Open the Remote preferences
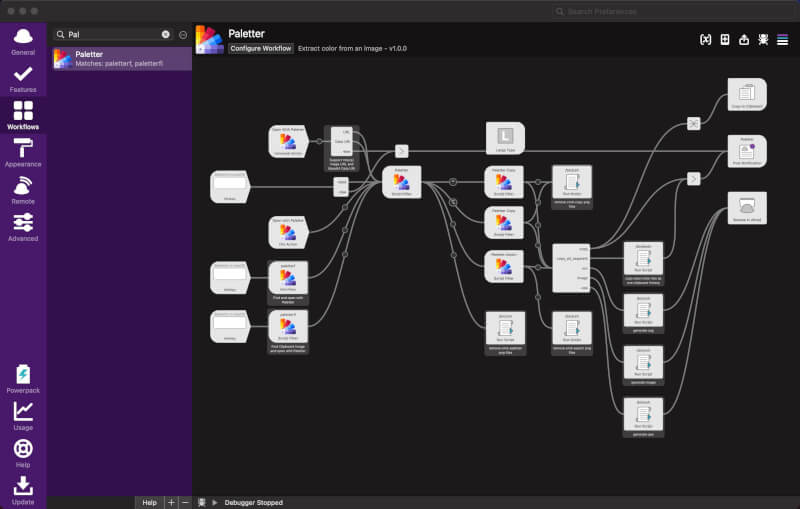Image resolution: width=800 pixels, height=509 pixels. tap(23, 190)
